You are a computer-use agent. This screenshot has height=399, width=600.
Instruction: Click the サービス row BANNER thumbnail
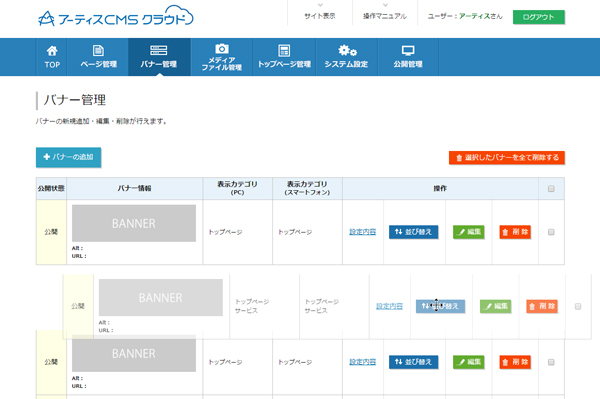pos(161,297)
